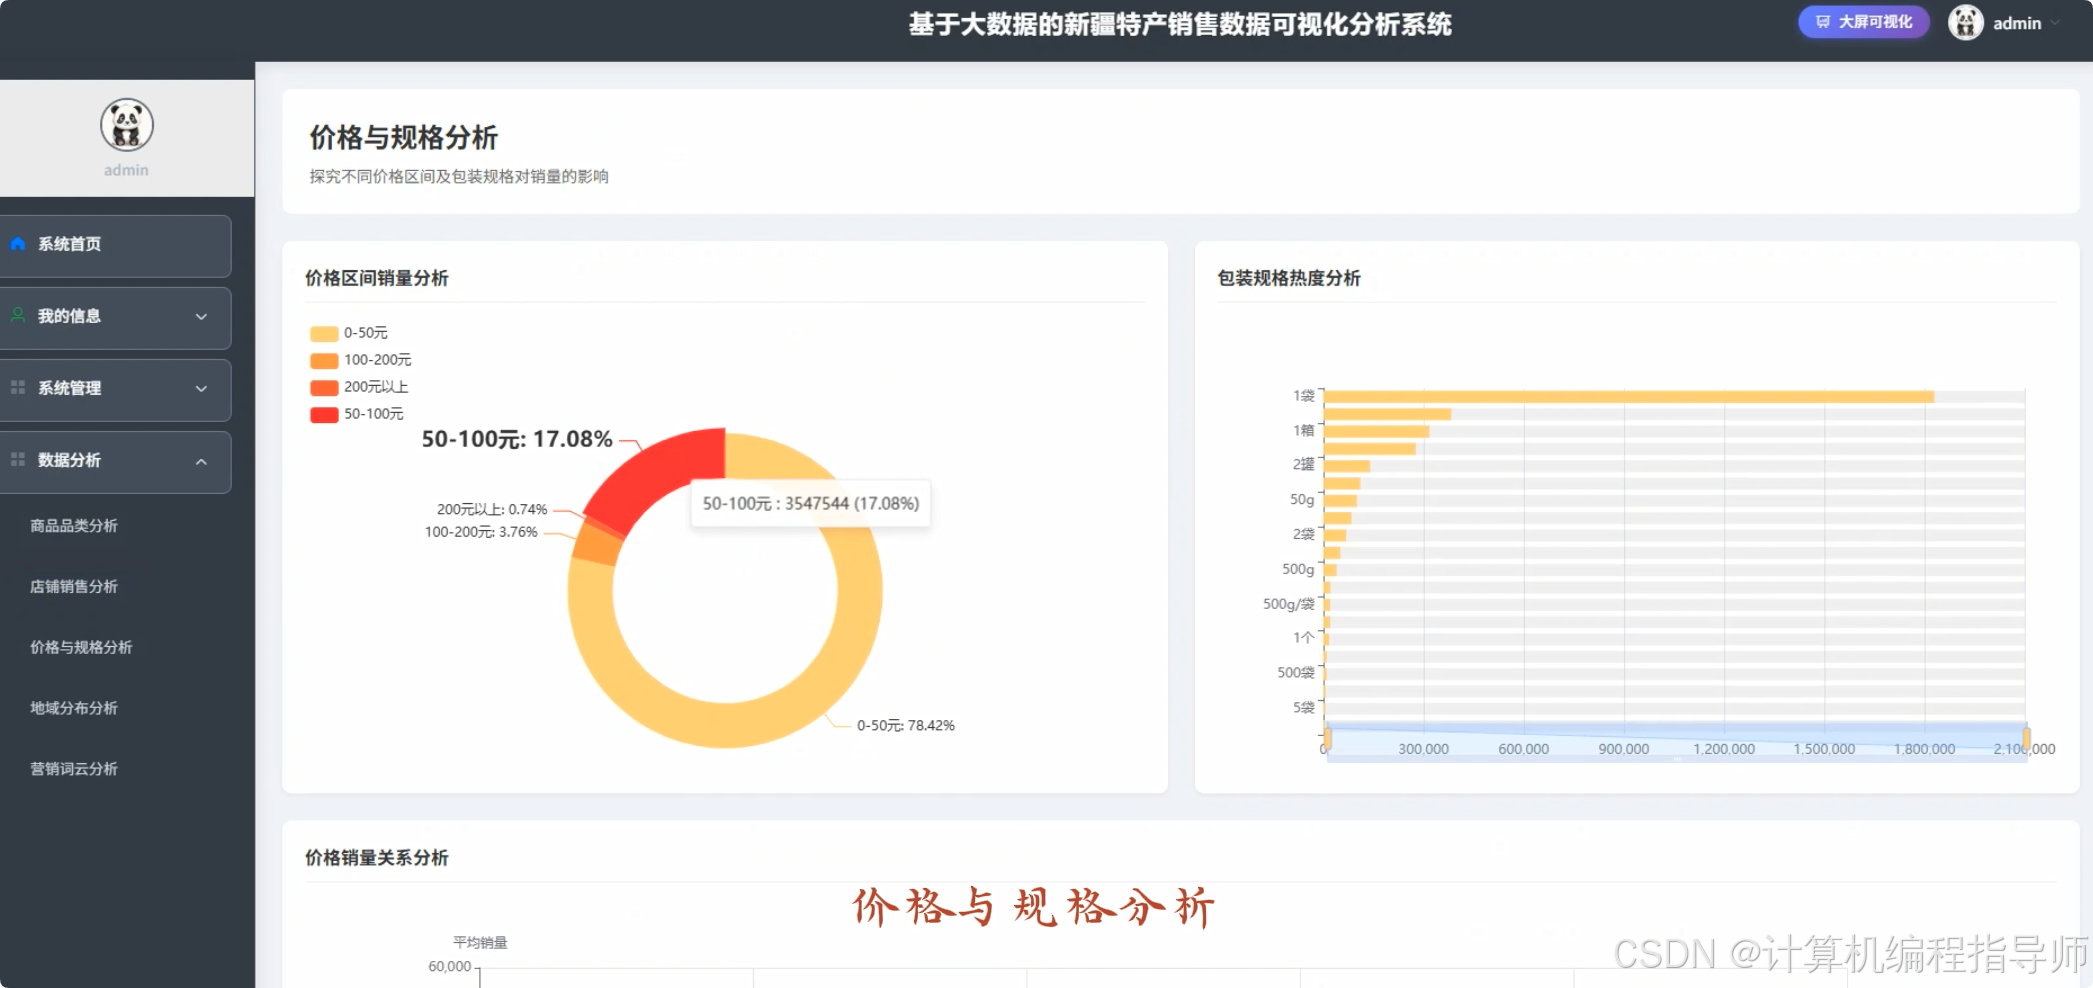Image resolution: width=2093 pixels, height=988 pixels.
Task: Go to 商品品类分析 page
Action: click(x=74, y=526)
